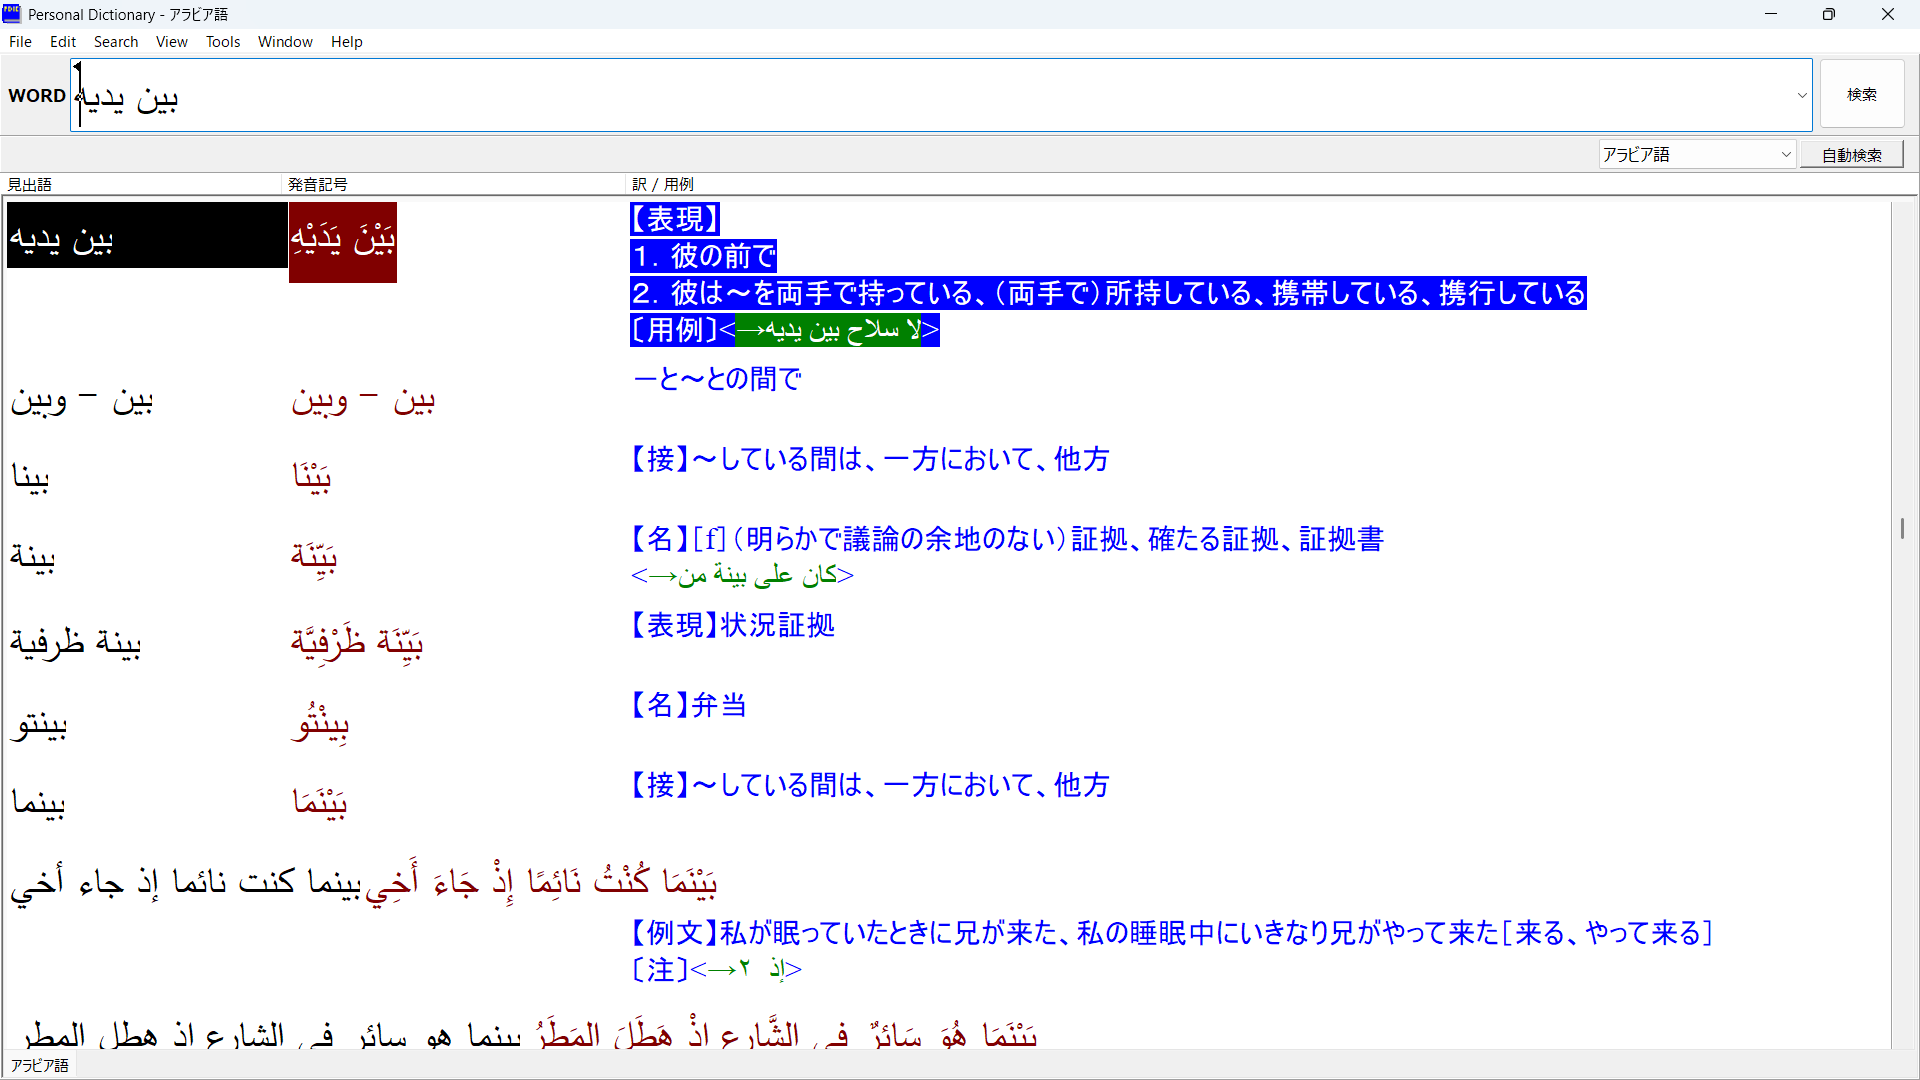The image size is (1920, 1080).
Task: Click the 検索 search button
Action: [1862, 93]
